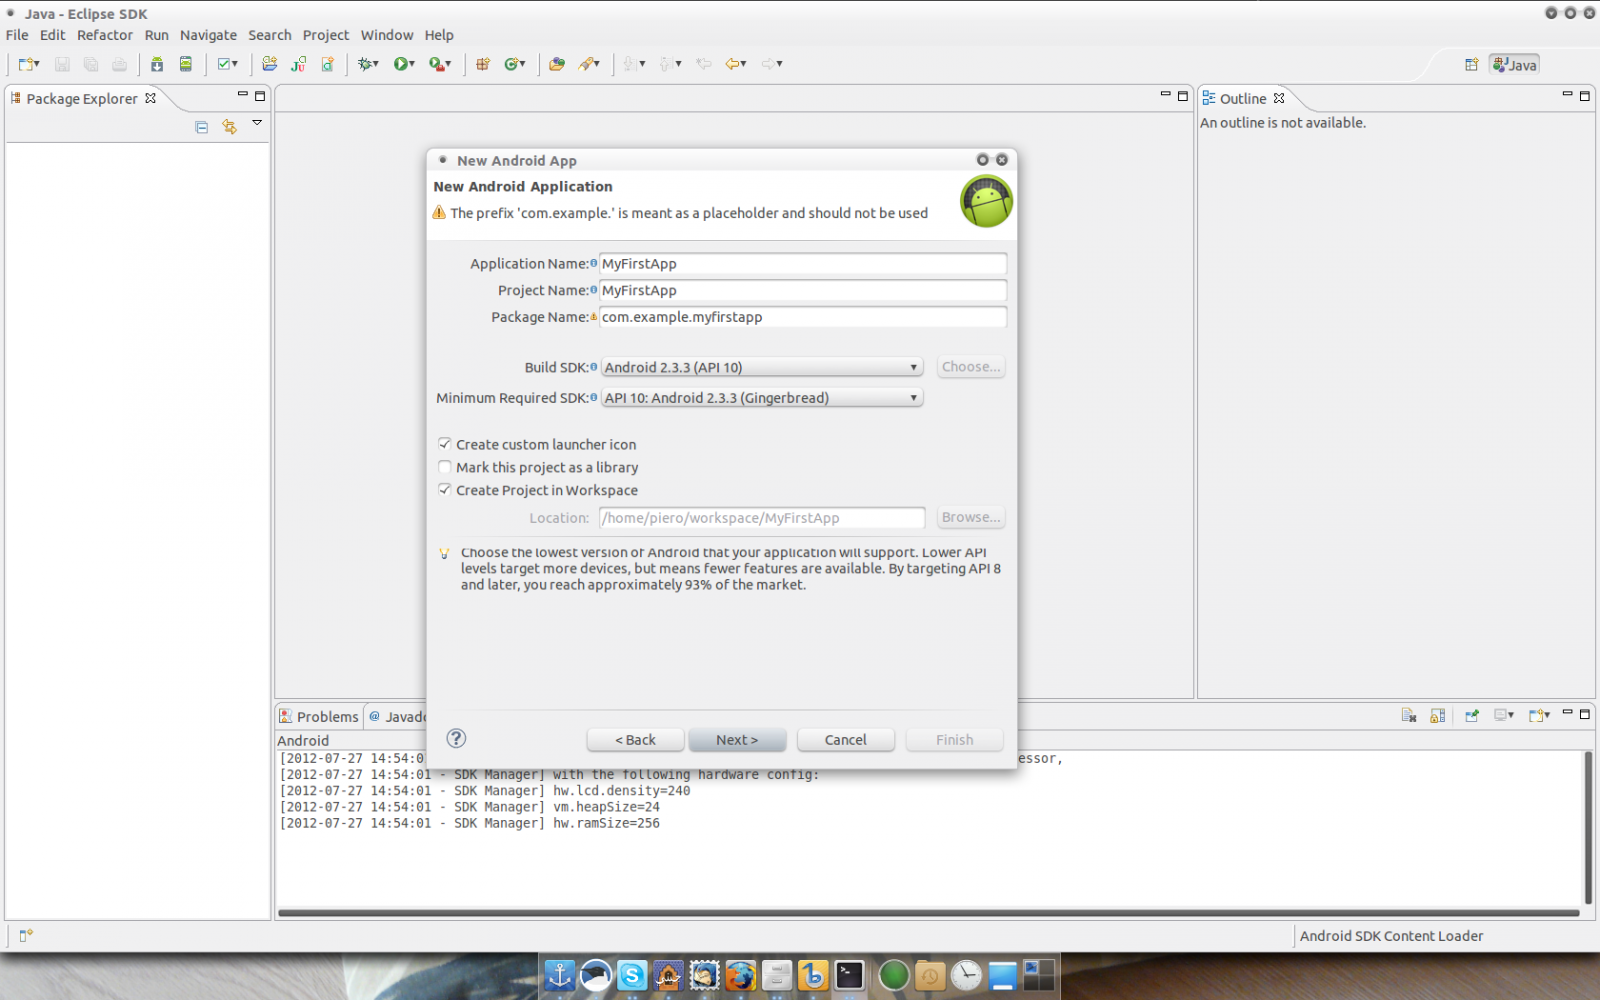Open the Build SDK dropdown
The width and height of the screenshot is (1600, 1000).
coord(761,367)
